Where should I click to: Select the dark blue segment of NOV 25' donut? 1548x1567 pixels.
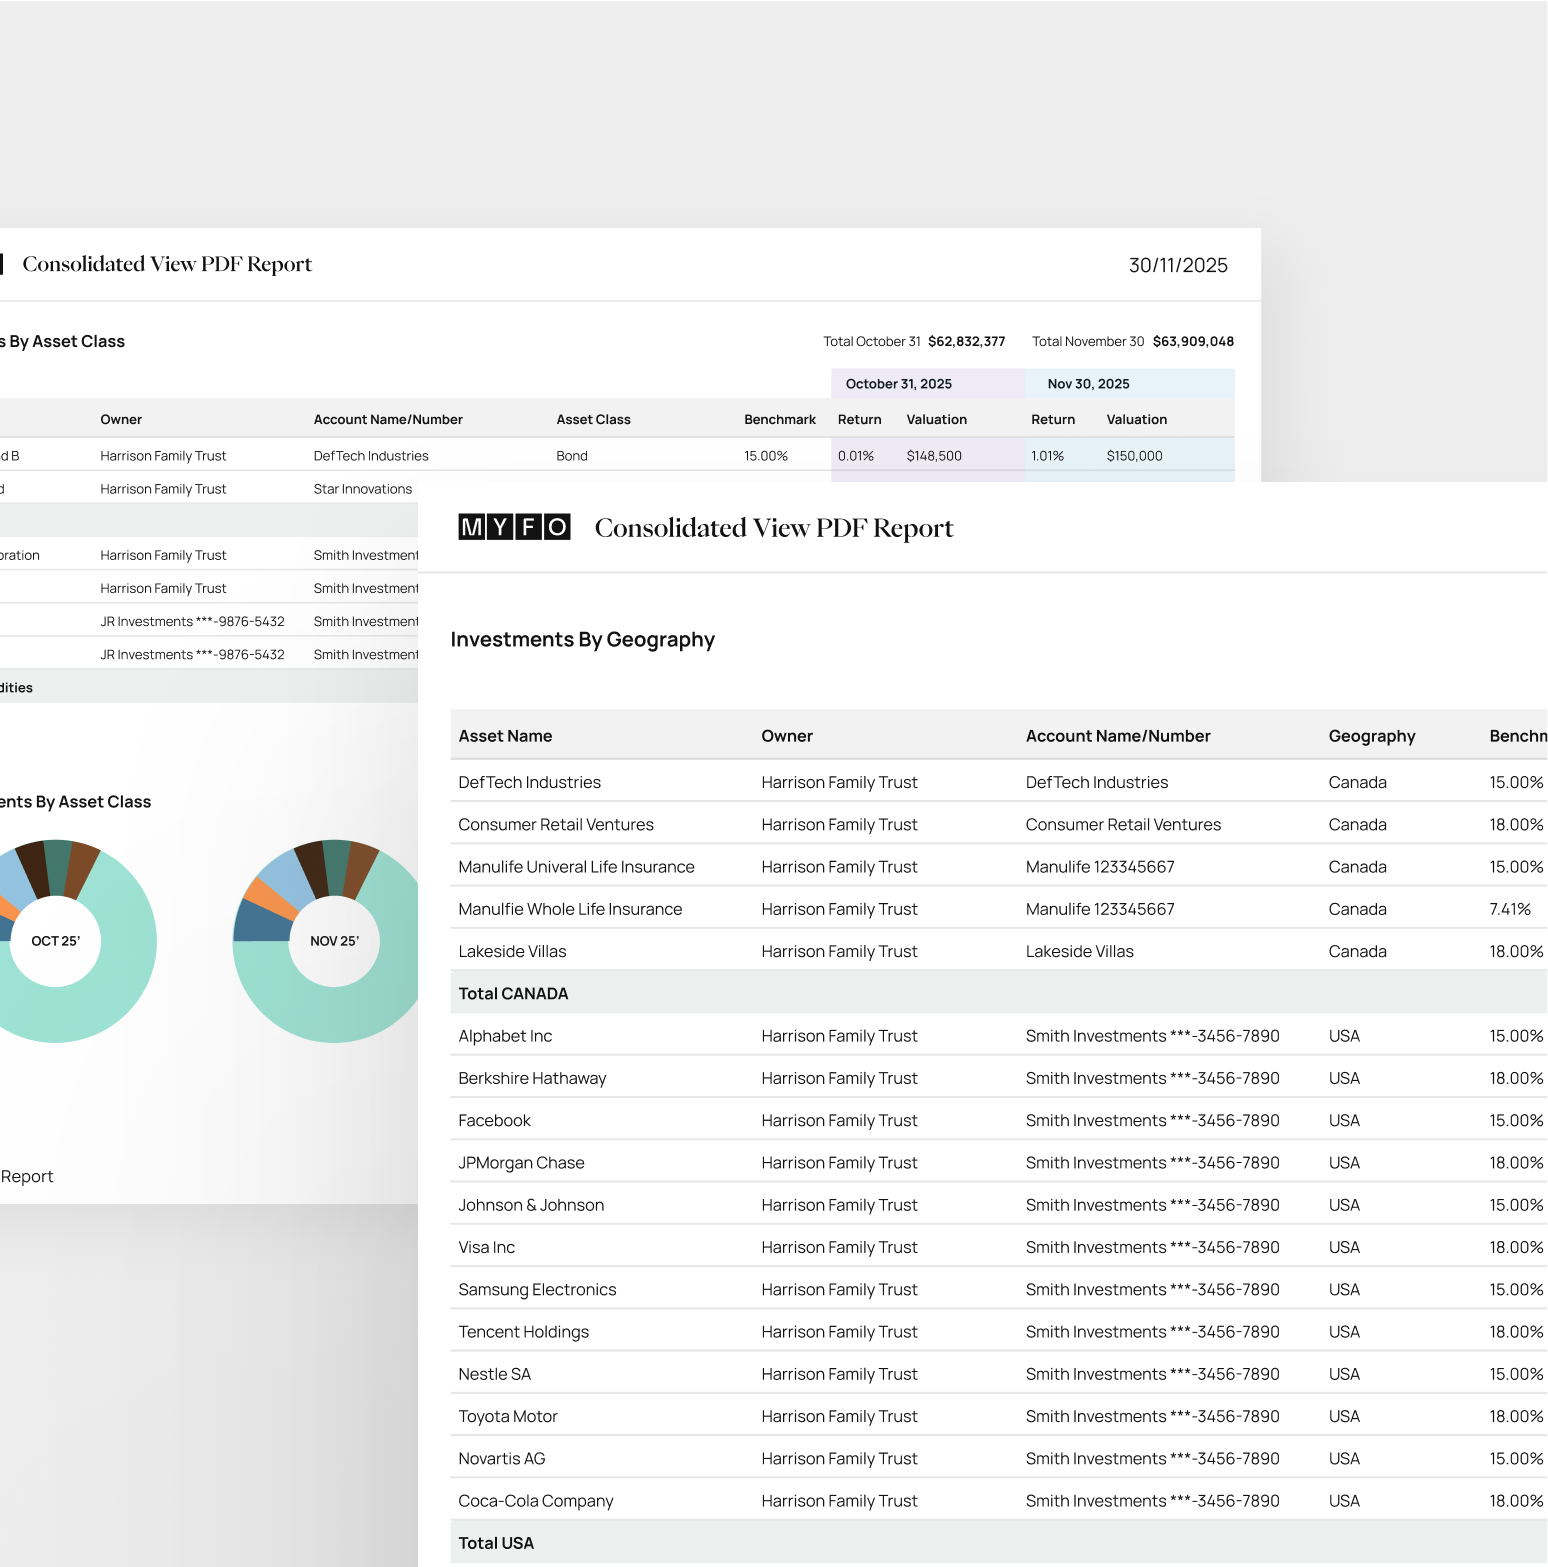pos(262,922)
